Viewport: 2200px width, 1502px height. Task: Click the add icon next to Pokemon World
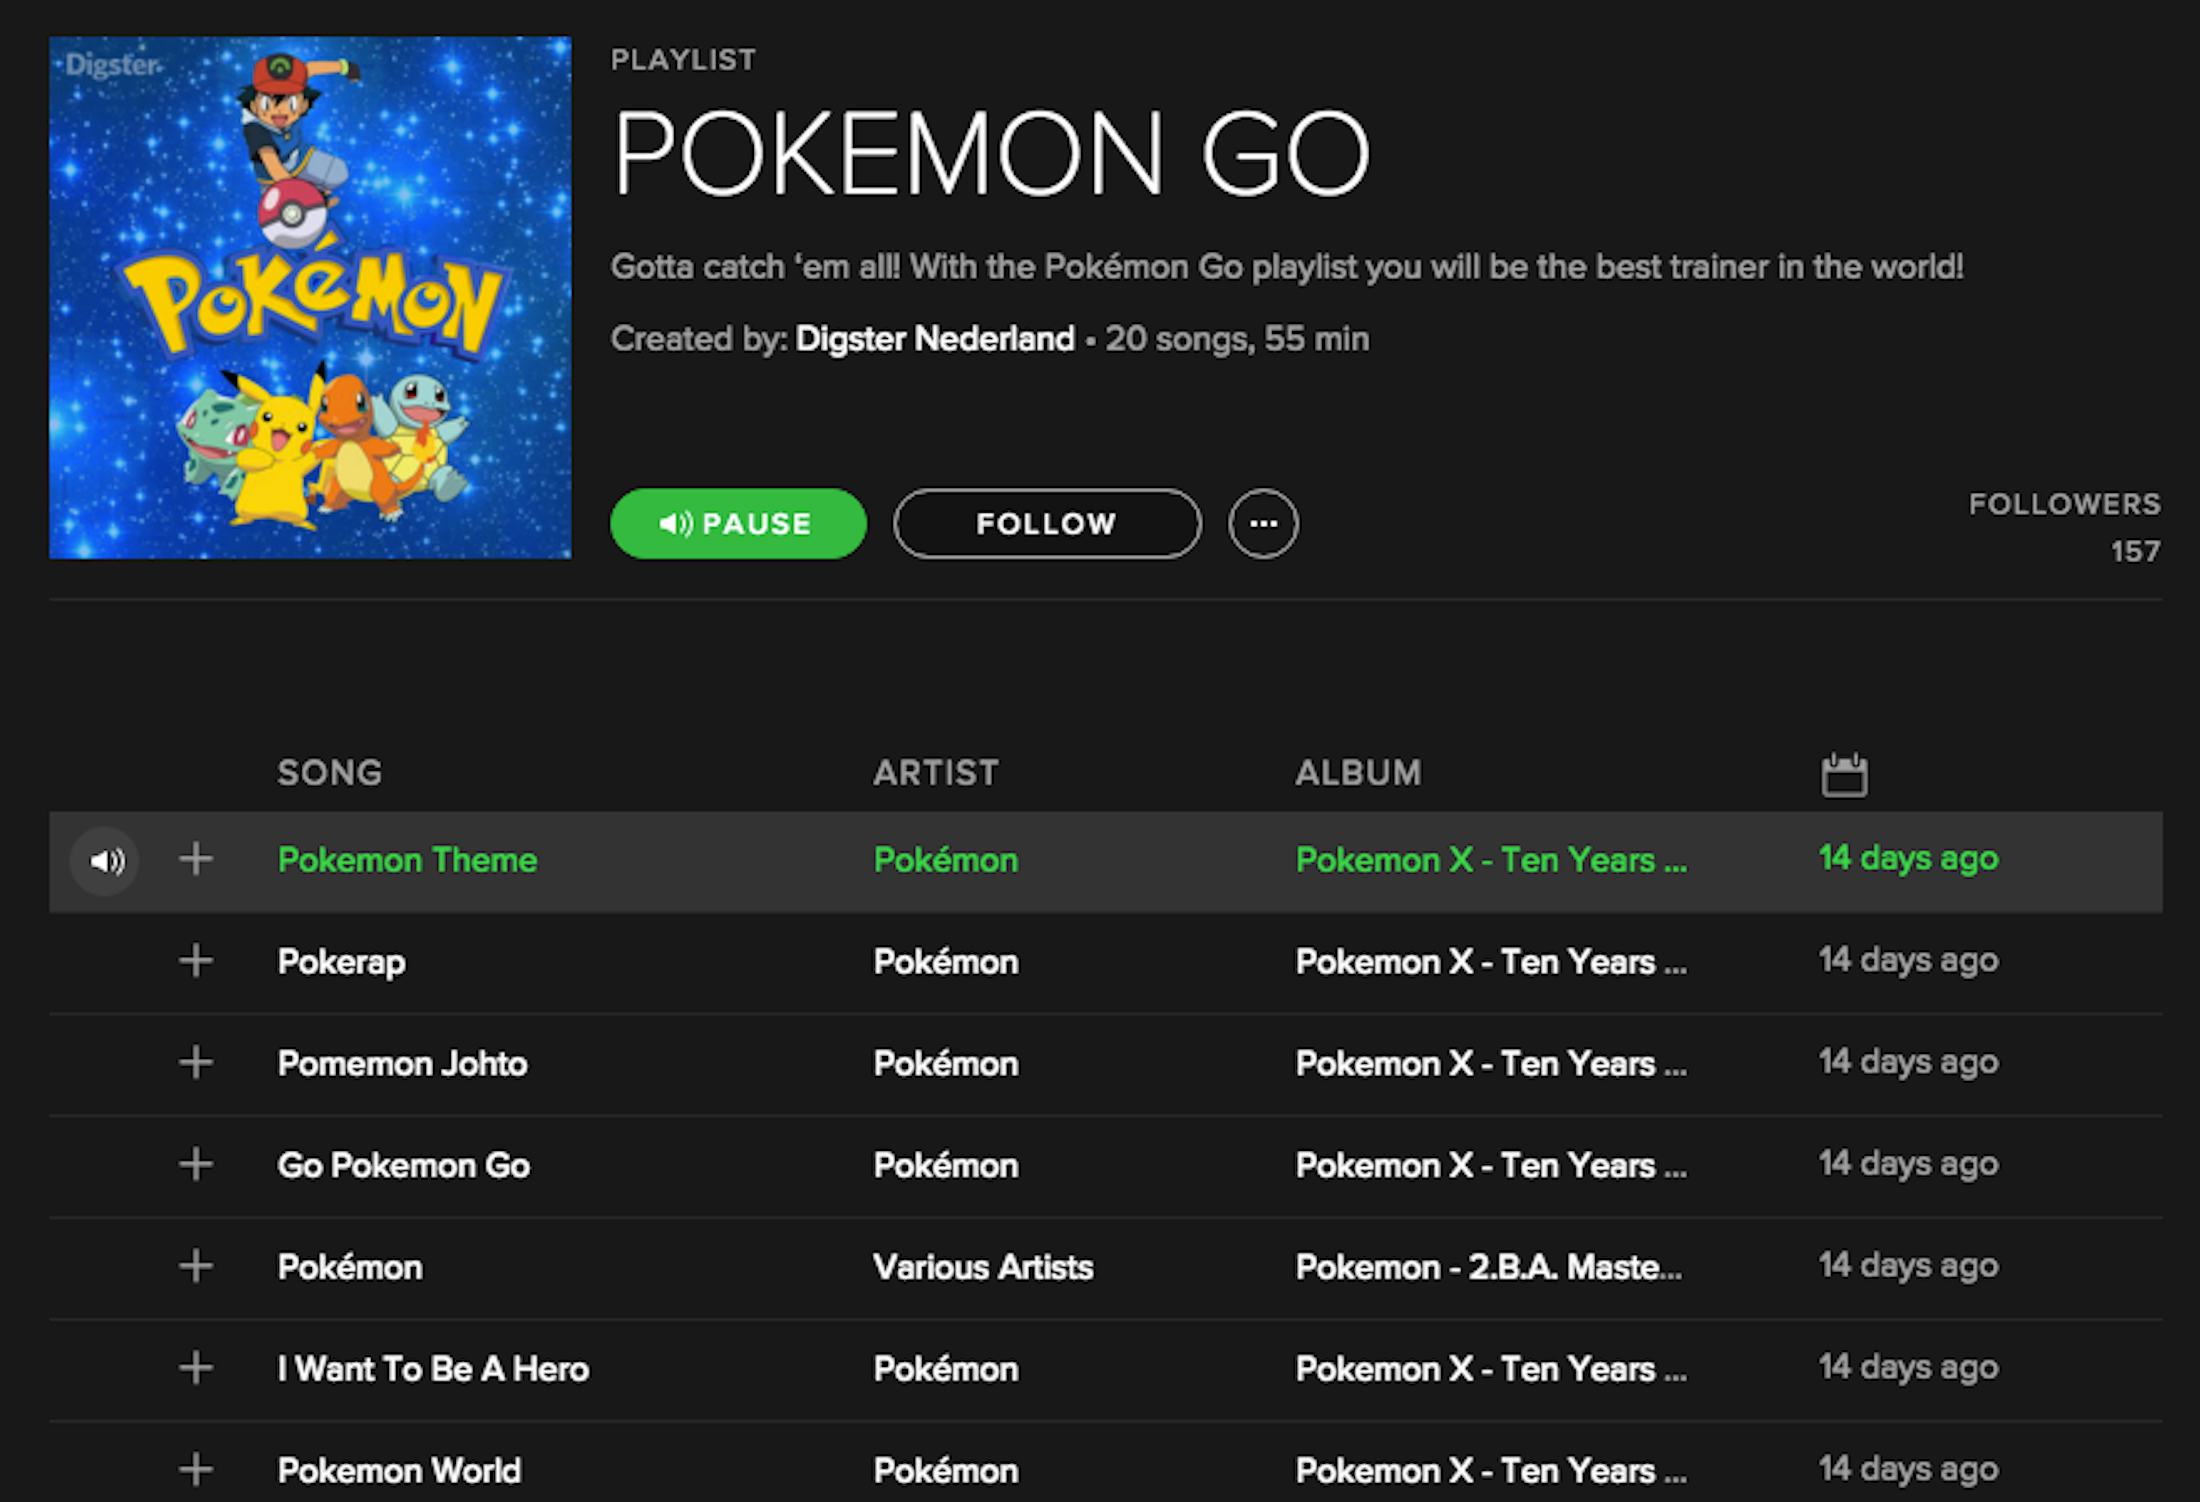(196, 1469)
